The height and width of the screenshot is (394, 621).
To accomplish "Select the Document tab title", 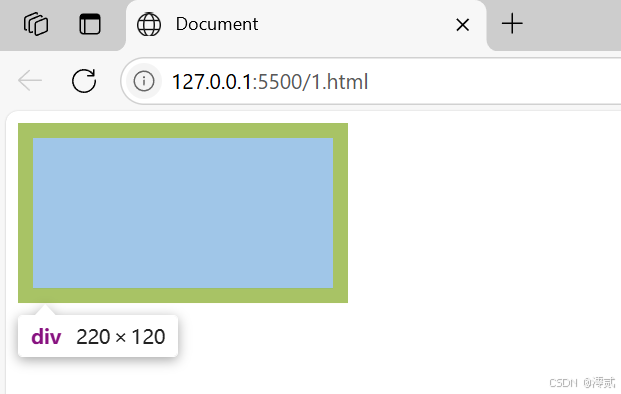I will tap(217, 24).
